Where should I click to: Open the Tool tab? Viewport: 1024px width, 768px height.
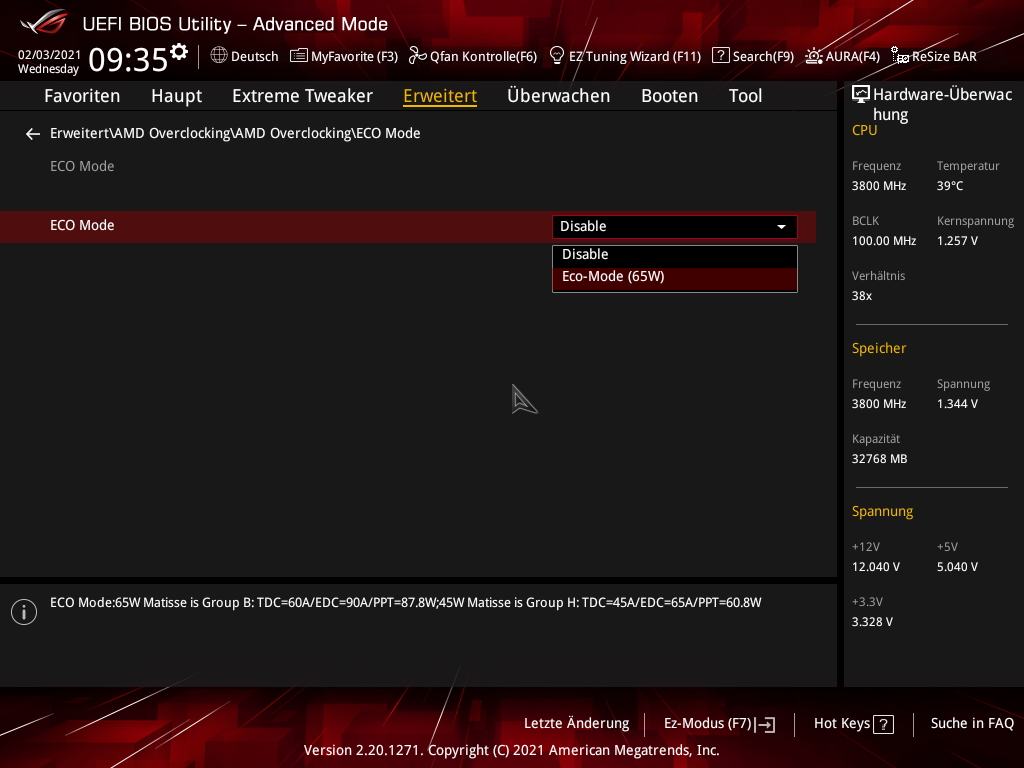pyautogui.click(x=745, y=96)
